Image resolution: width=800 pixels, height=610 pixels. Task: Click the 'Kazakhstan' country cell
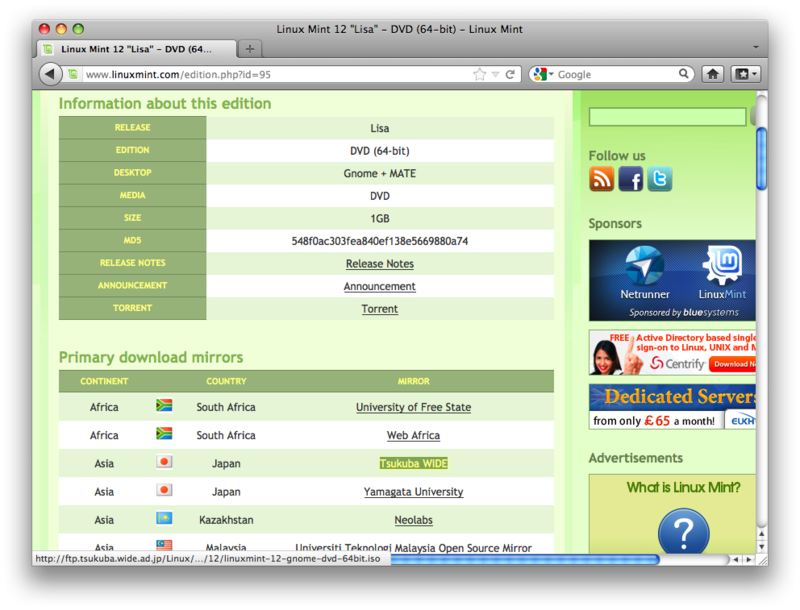tap(226, 520)
